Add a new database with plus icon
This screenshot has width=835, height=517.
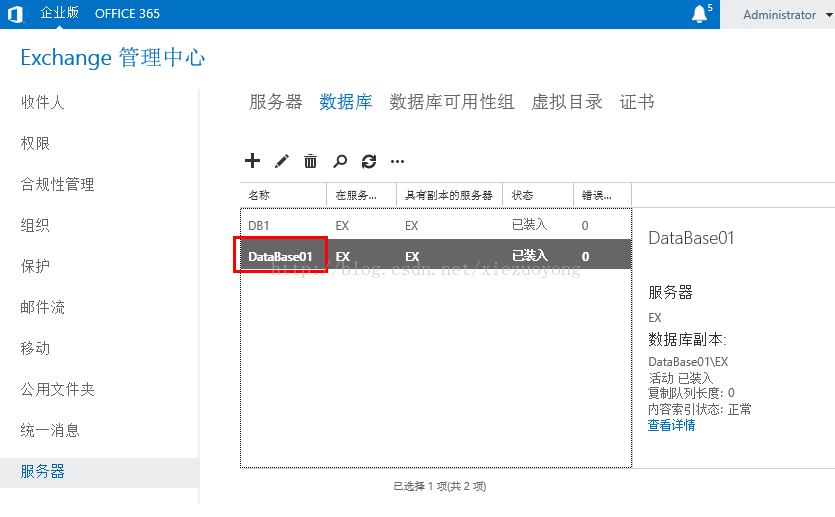tap(252, 161)
